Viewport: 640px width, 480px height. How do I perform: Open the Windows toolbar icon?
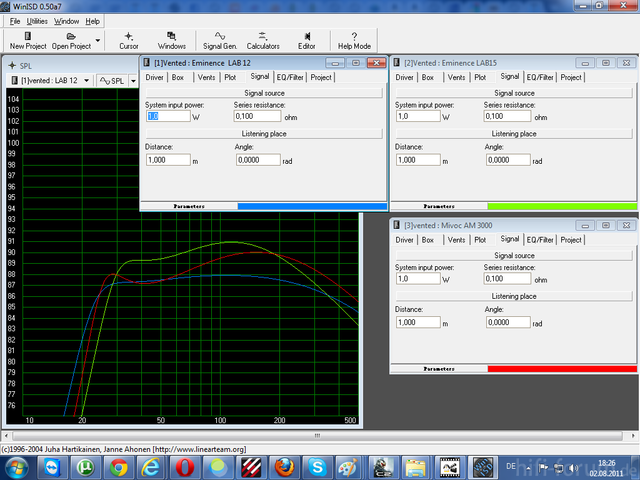[x=171, y=39]
